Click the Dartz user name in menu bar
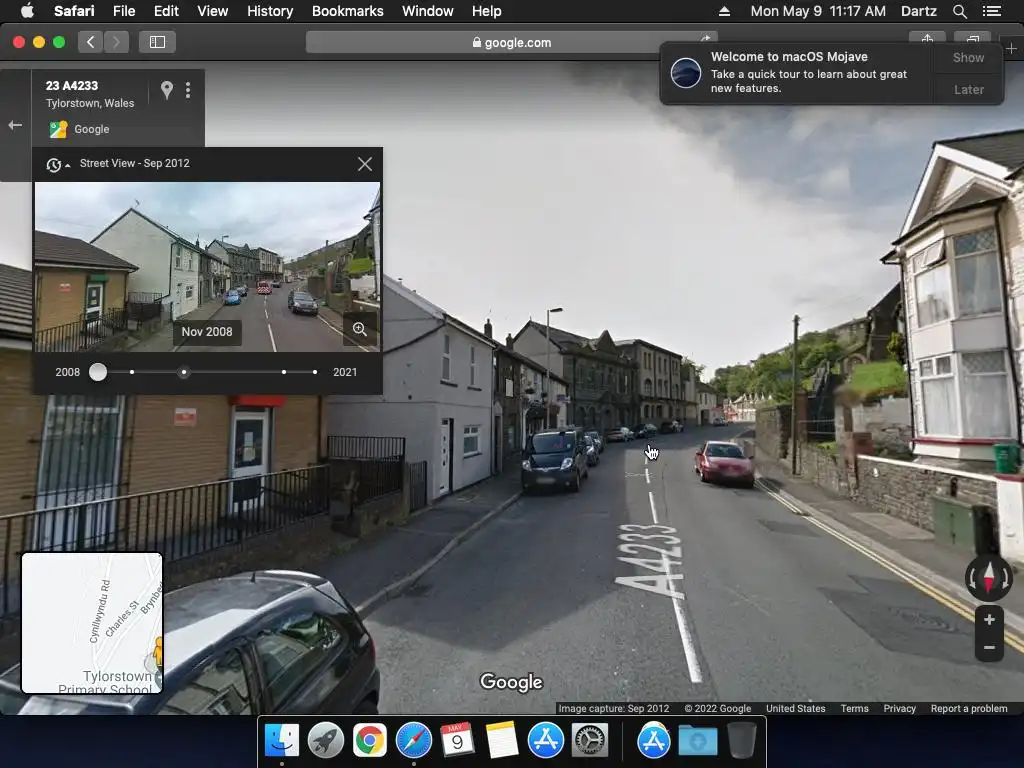Screen dimensions: 1024x768 (918, 11)
